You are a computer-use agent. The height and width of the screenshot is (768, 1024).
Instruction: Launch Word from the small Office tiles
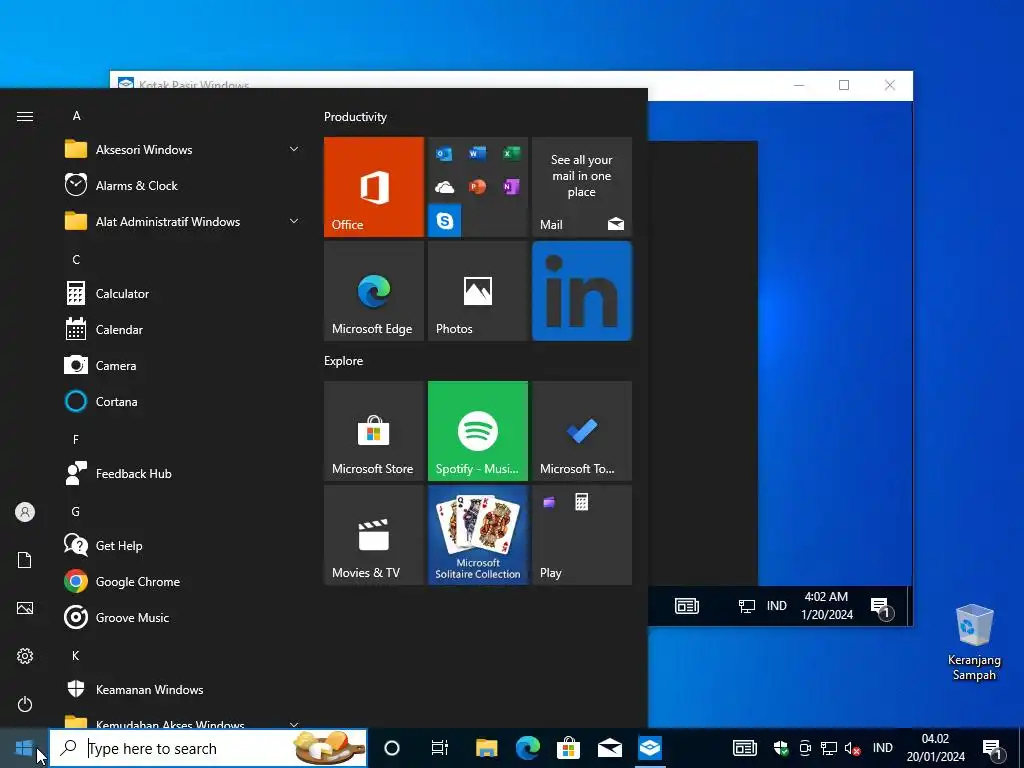477,153
